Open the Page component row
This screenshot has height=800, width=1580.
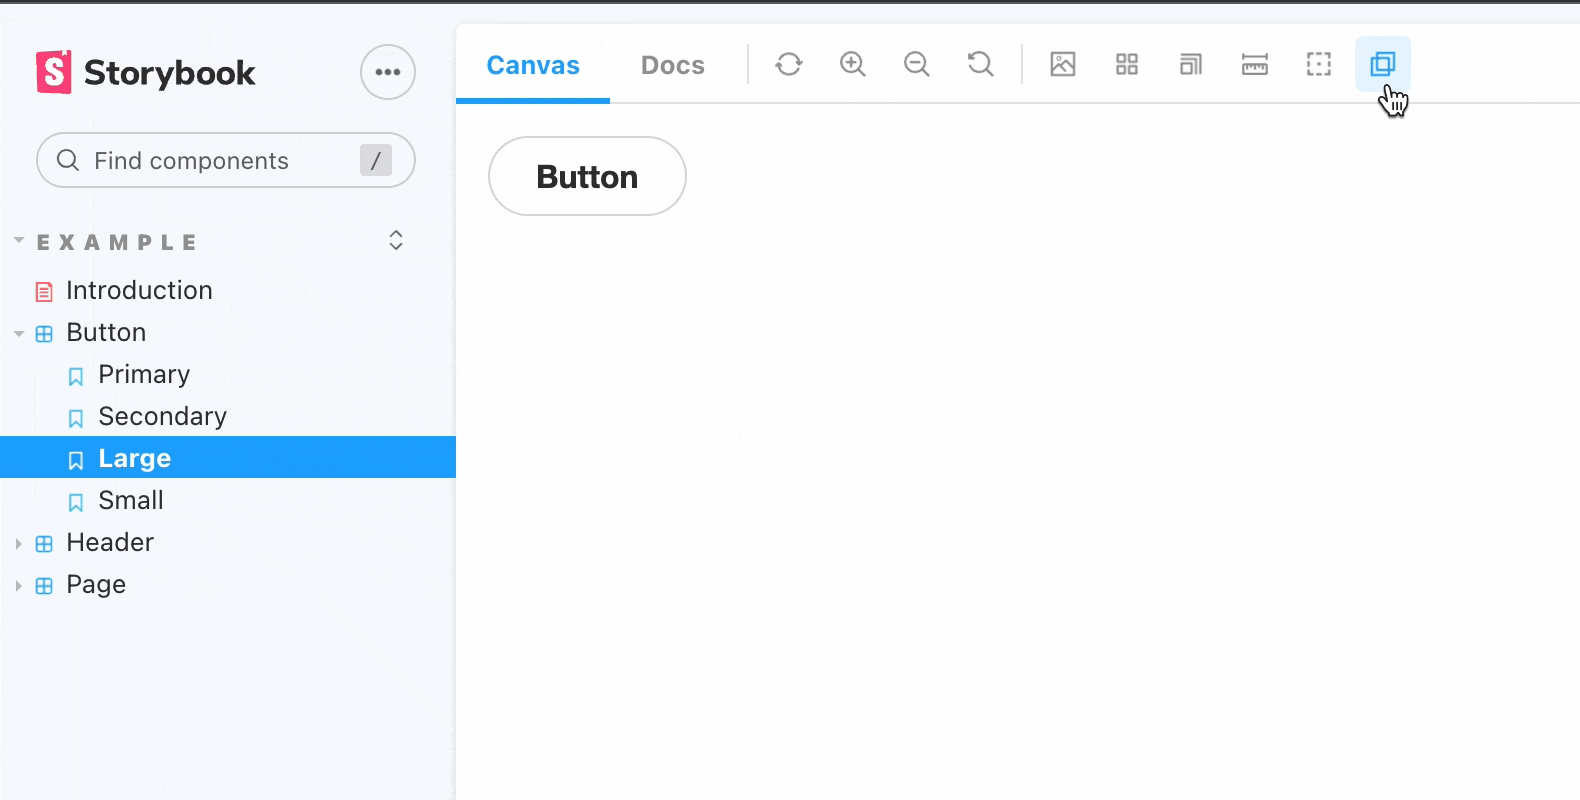click(228, 584)
